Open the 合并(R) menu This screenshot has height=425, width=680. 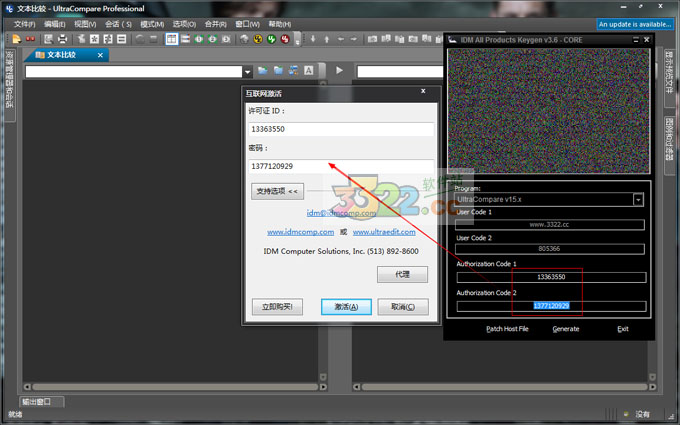tap(216, 24)
